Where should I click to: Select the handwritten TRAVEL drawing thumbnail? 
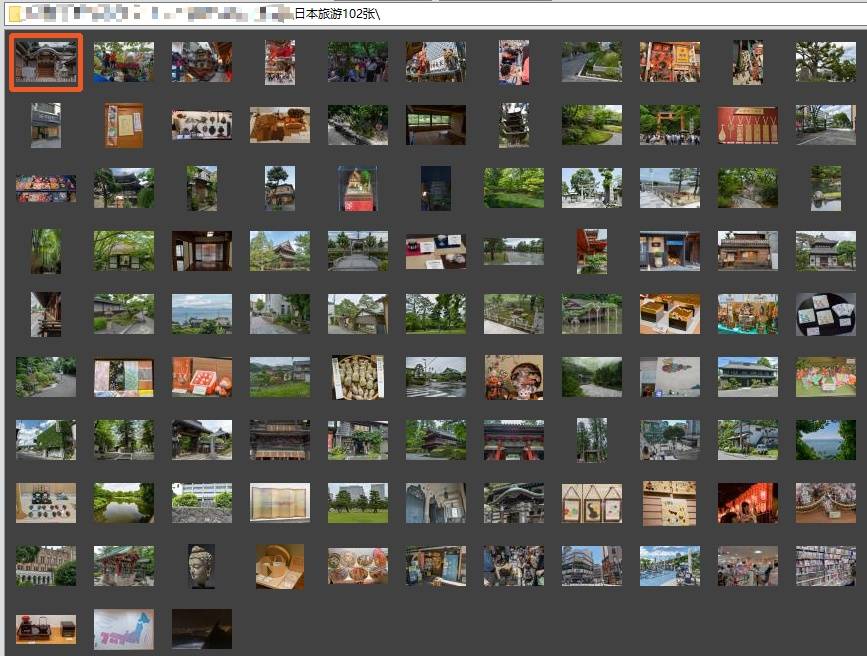pyautogui.click(x=123, y=629)
